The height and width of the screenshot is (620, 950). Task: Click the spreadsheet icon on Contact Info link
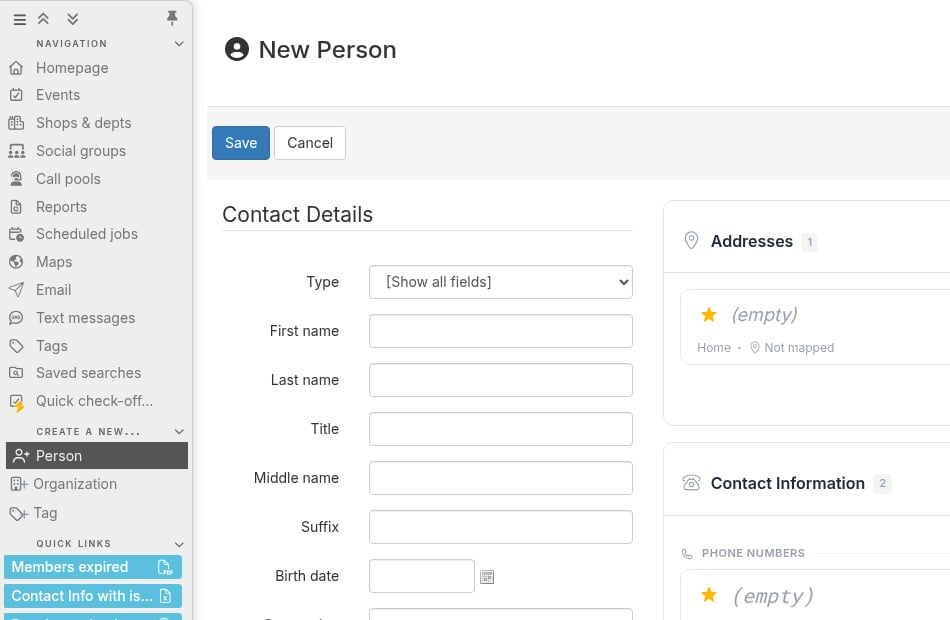[165, 596]
